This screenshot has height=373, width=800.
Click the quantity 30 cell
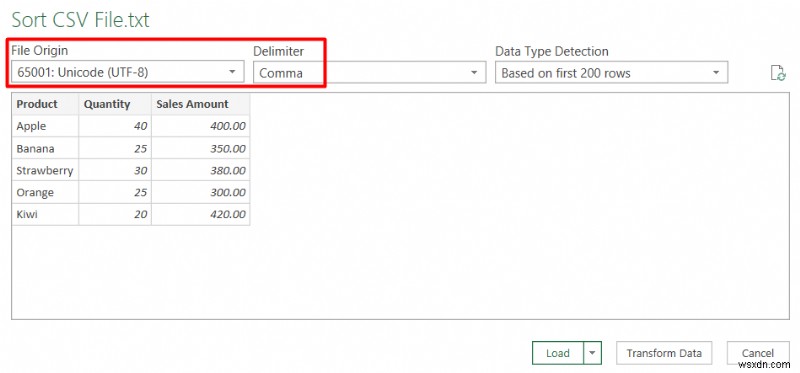click(x=115, y=170)
